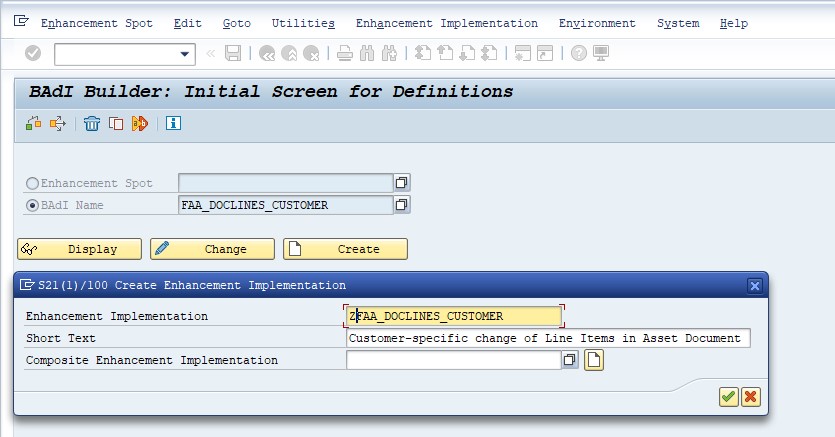Close the Create Enhancement Implementation dialog
This screenshot has height=437, width=835.
pos(755,286)
